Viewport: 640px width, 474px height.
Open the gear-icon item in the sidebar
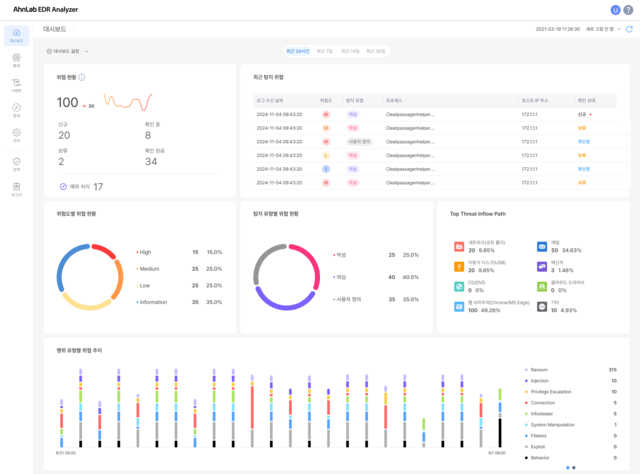click(x=16, y=135)
